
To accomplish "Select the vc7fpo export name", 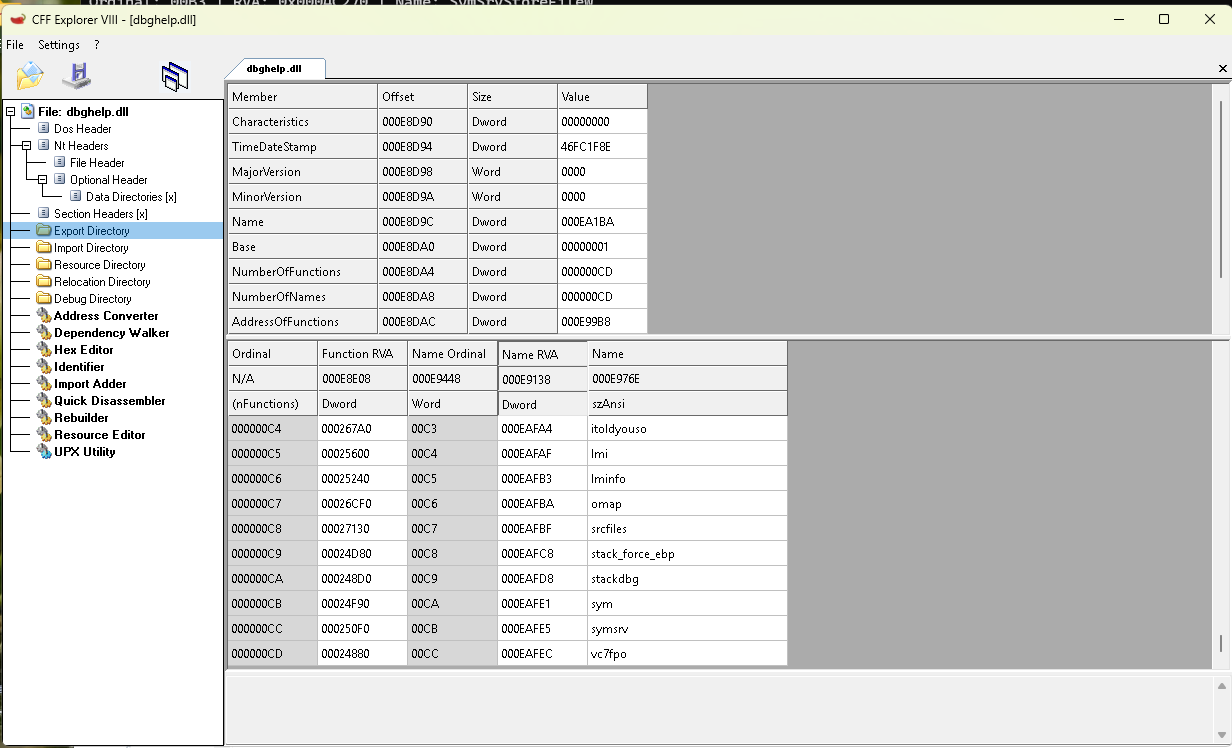I will point(687,653).
